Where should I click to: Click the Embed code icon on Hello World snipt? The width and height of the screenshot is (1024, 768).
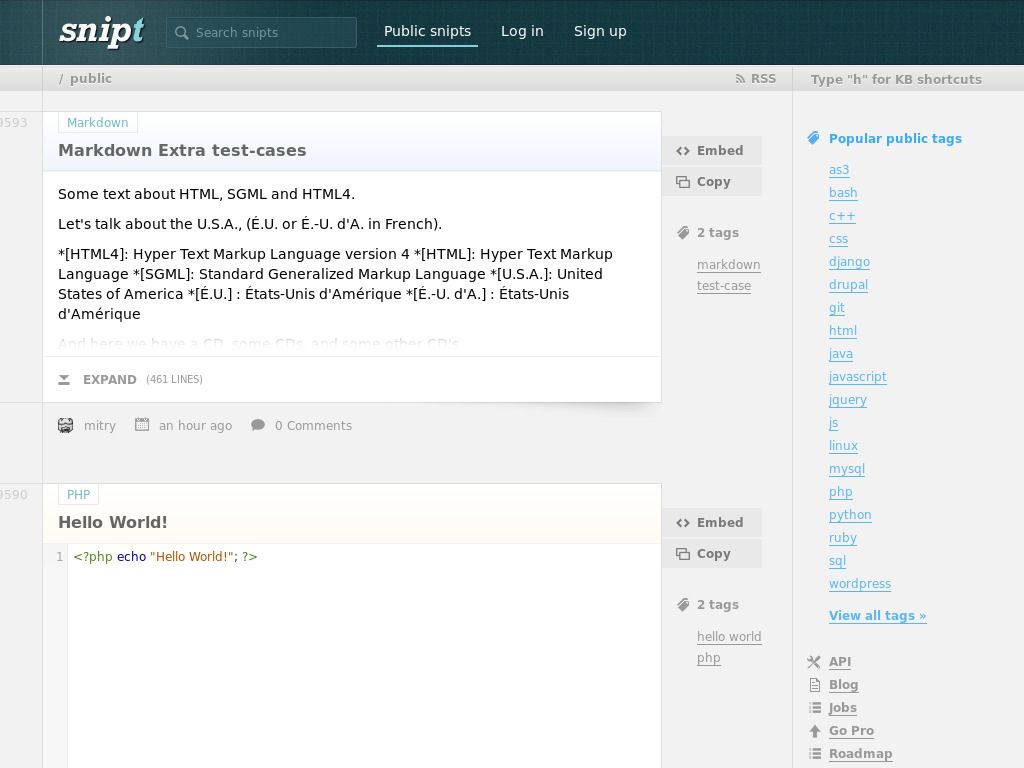(x=683, y=523)
